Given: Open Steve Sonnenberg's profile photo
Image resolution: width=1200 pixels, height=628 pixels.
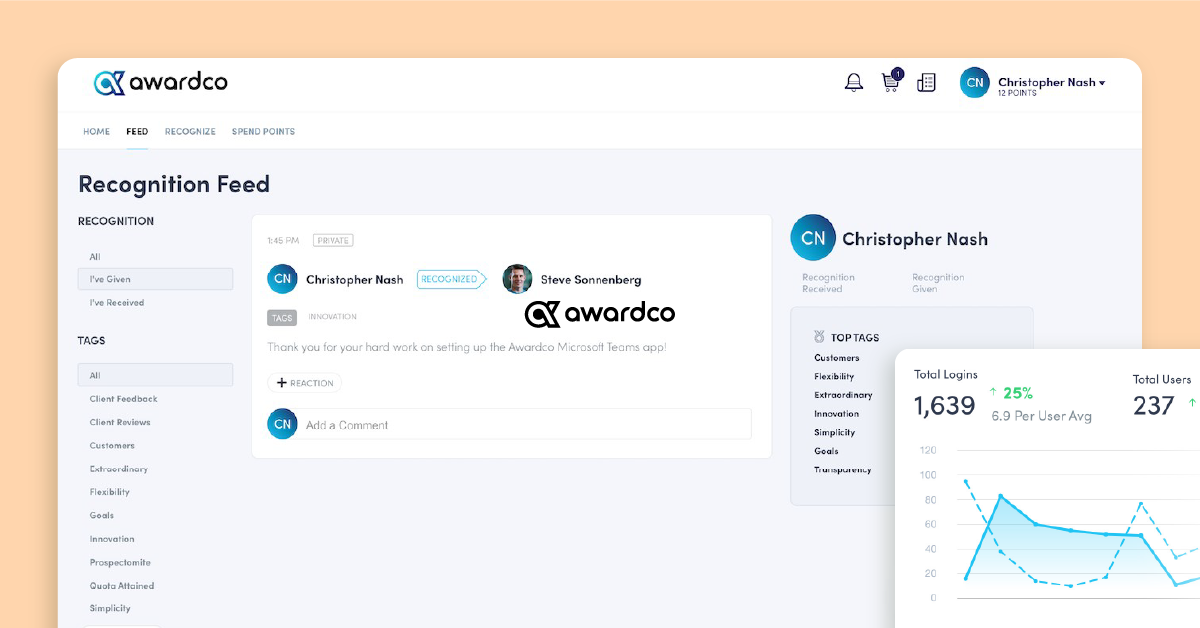Looking at the screenshot, I should click(x=517, y=279).
